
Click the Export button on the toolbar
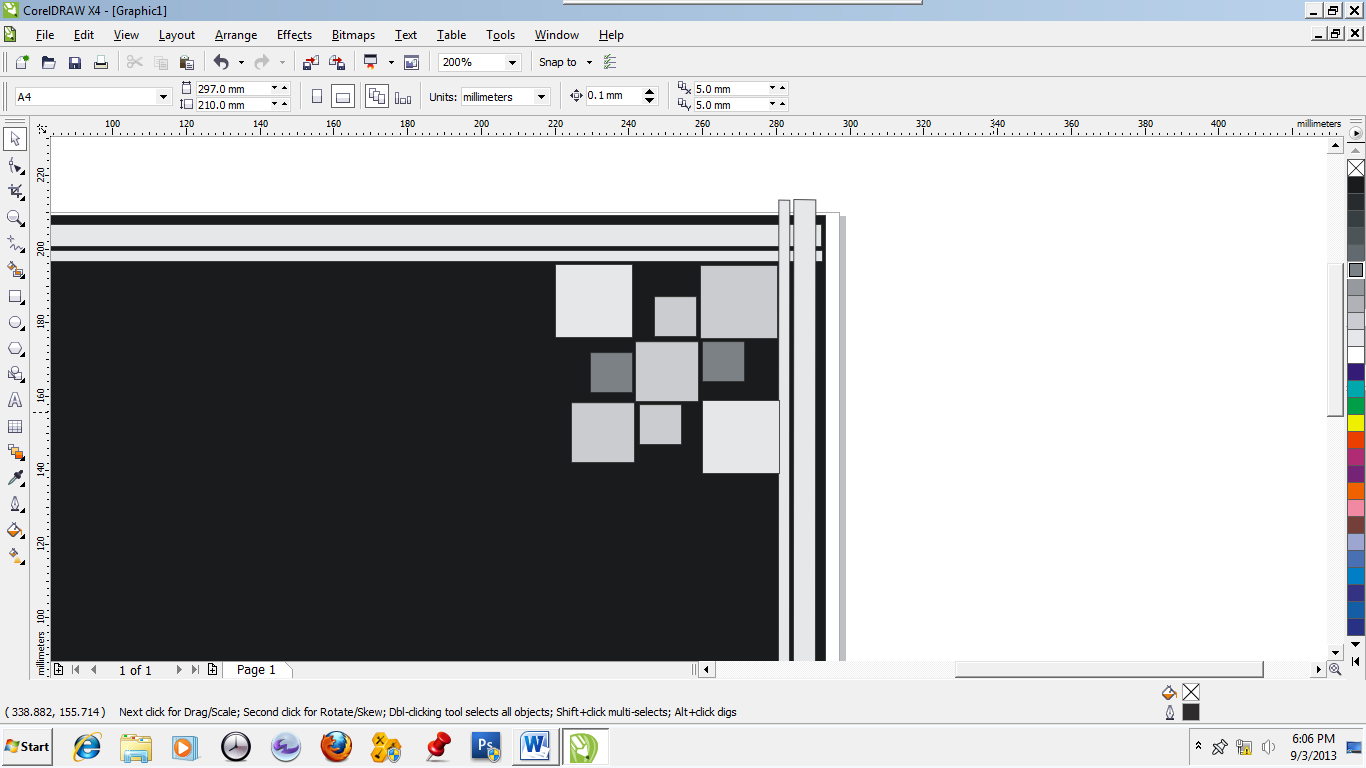click(x=337, y=62)
